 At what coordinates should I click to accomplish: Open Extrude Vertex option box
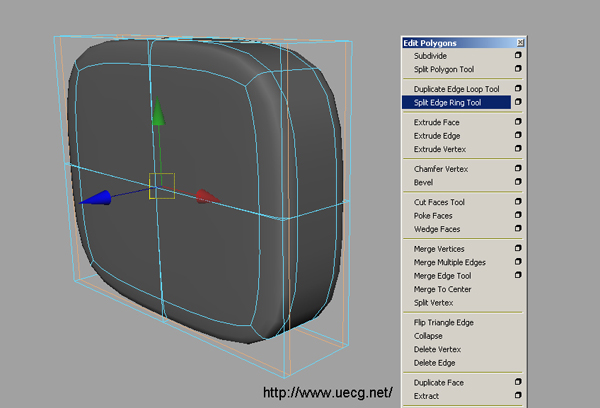tap(518, 149)
